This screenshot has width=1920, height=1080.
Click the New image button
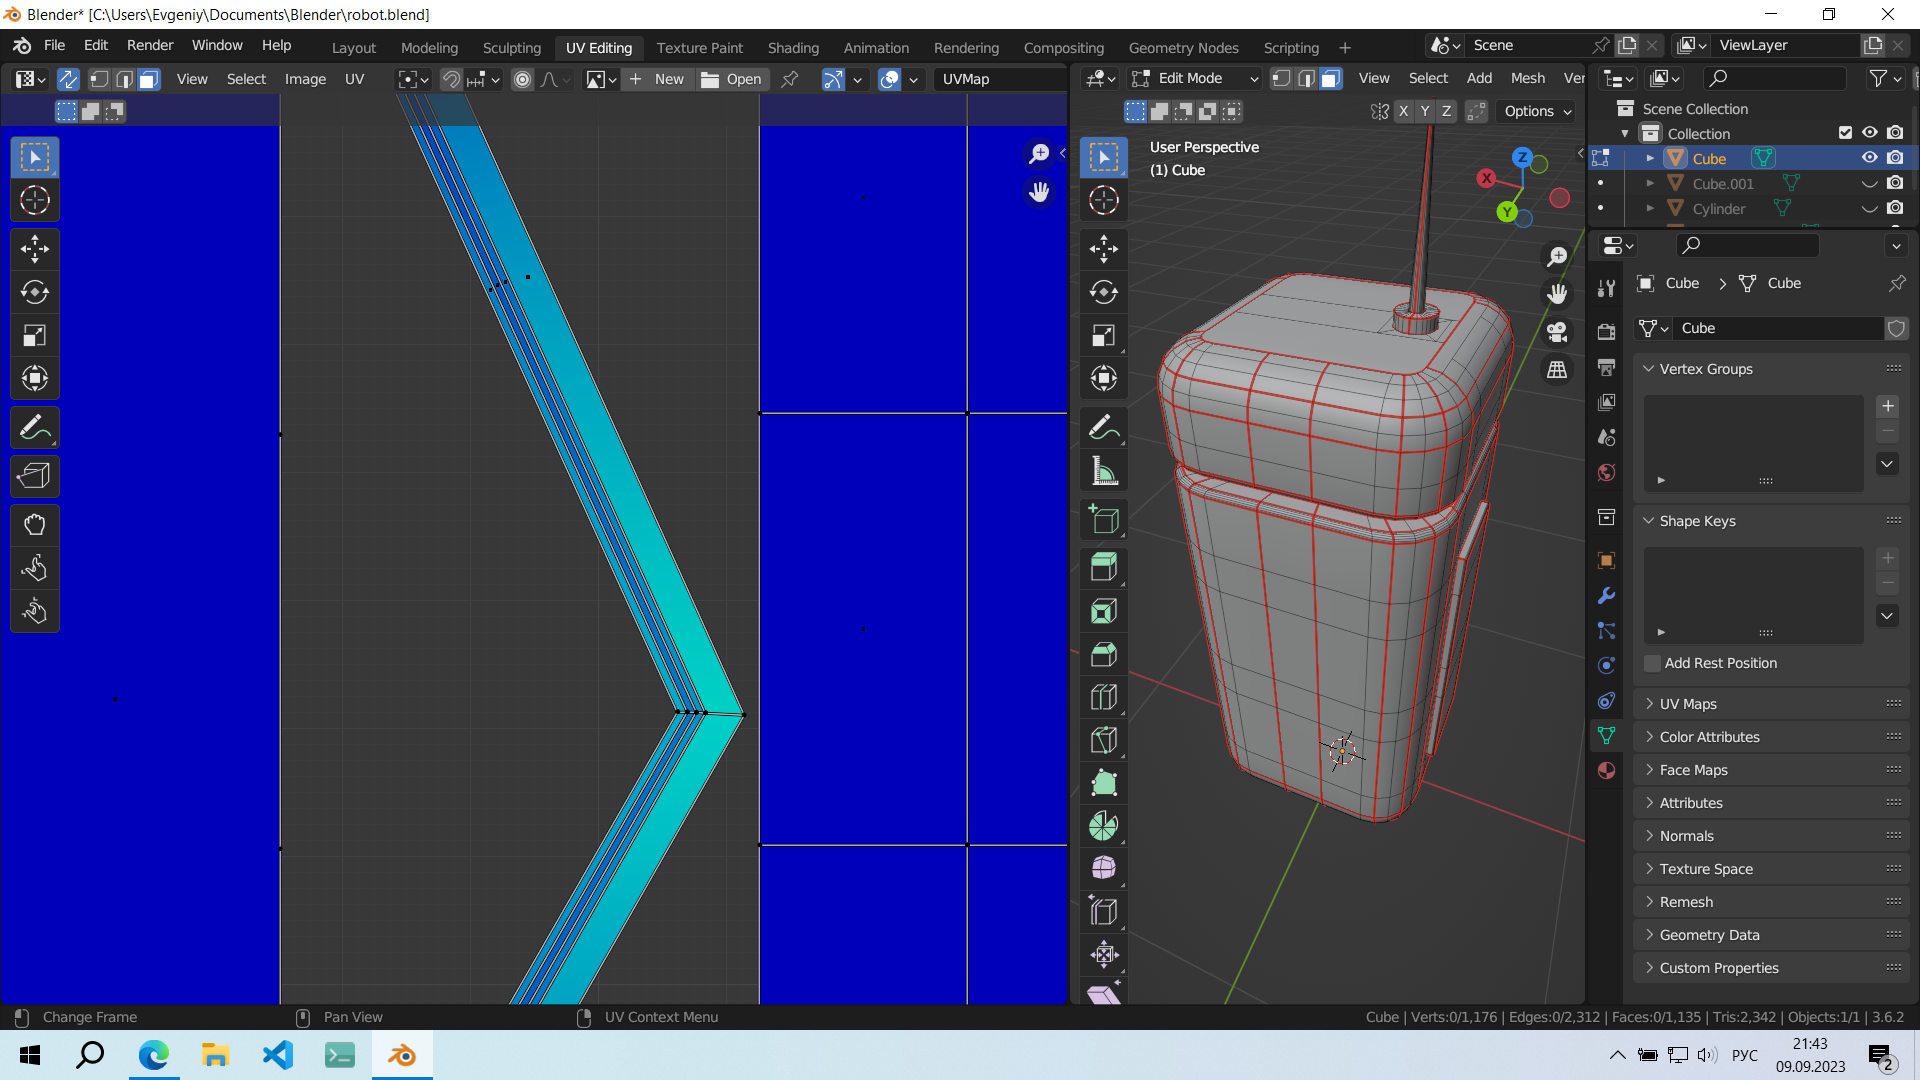[658, 79]
